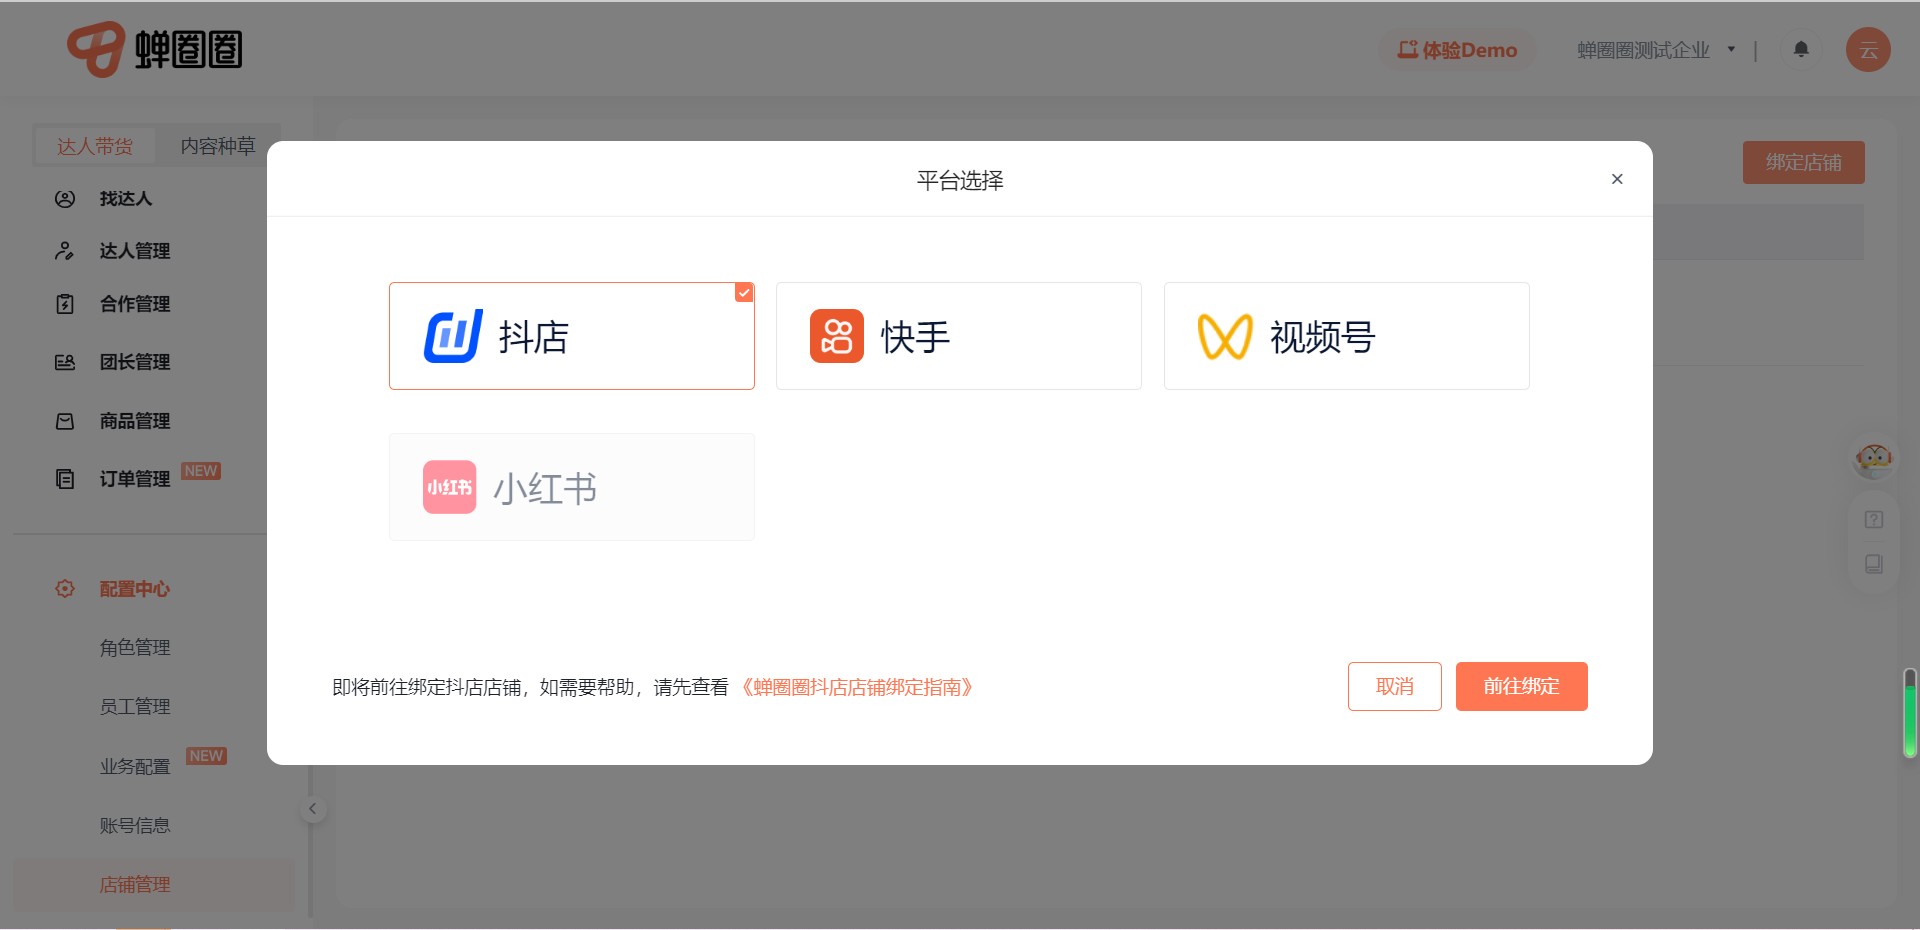Screen dimensions: 1920x930
Task: Select the 快手 platform card
Action: click(958, 336)
